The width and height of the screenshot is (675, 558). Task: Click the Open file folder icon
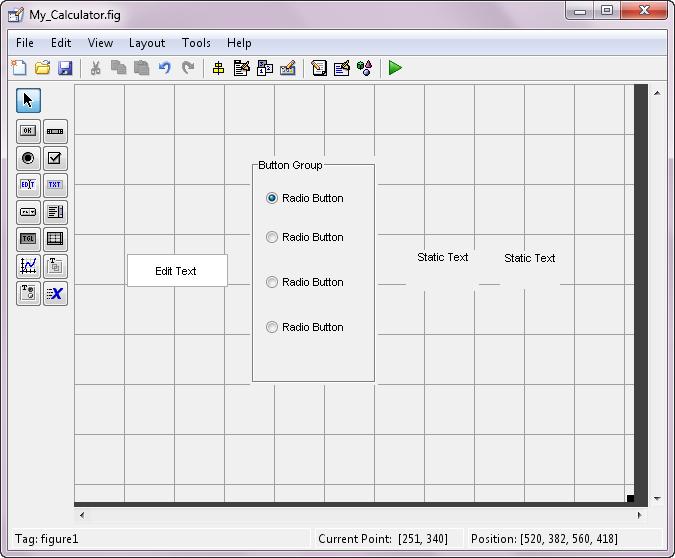click(x=42, y=68)
